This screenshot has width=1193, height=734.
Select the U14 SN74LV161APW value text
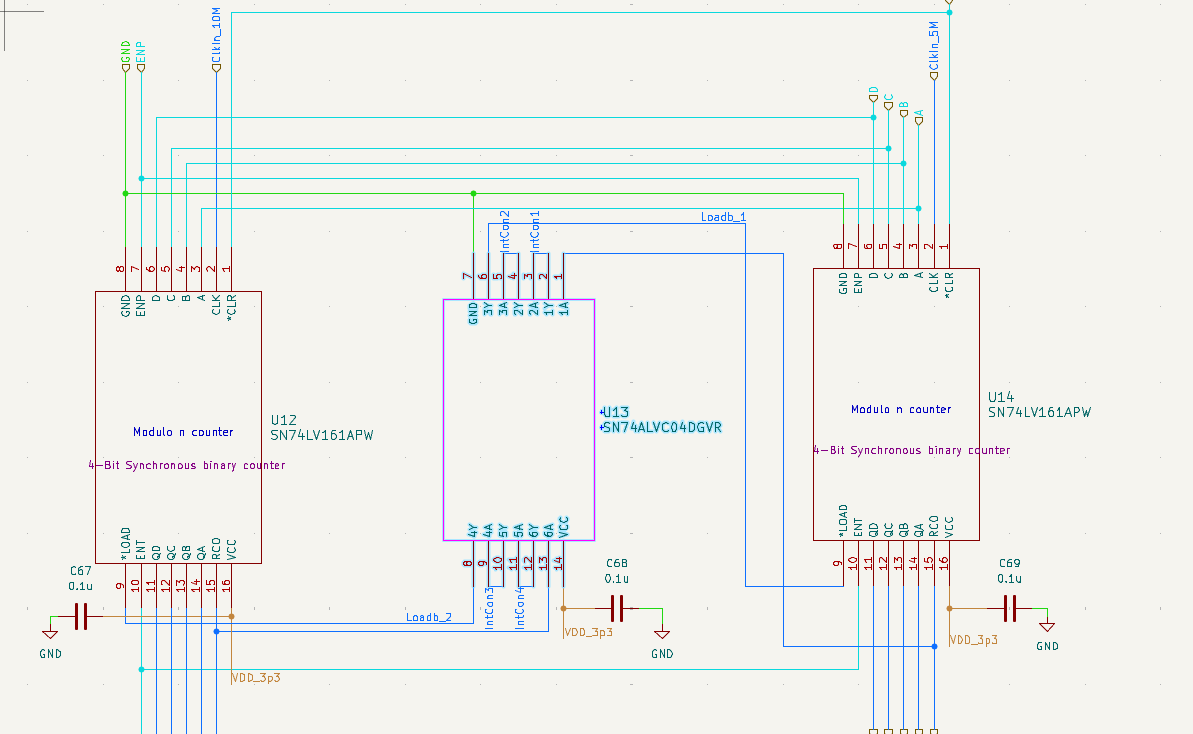[x=1039, y=412]
